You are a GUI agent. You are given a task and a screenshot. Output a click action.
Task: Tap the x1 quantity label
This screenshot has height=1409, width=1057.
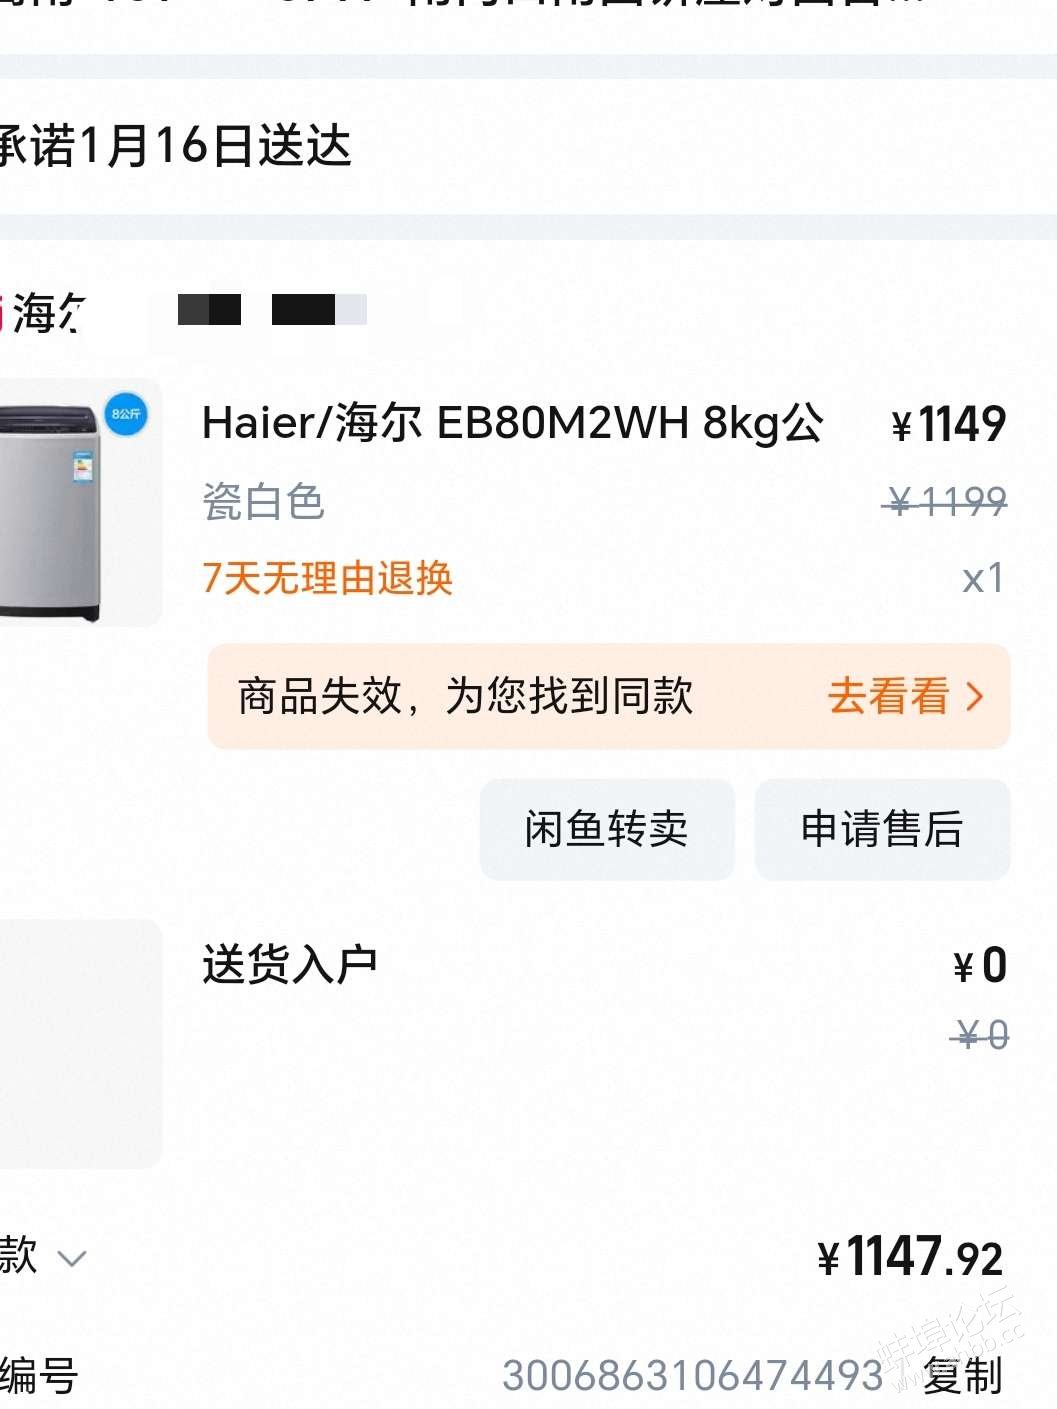click(x=983, y=579)
